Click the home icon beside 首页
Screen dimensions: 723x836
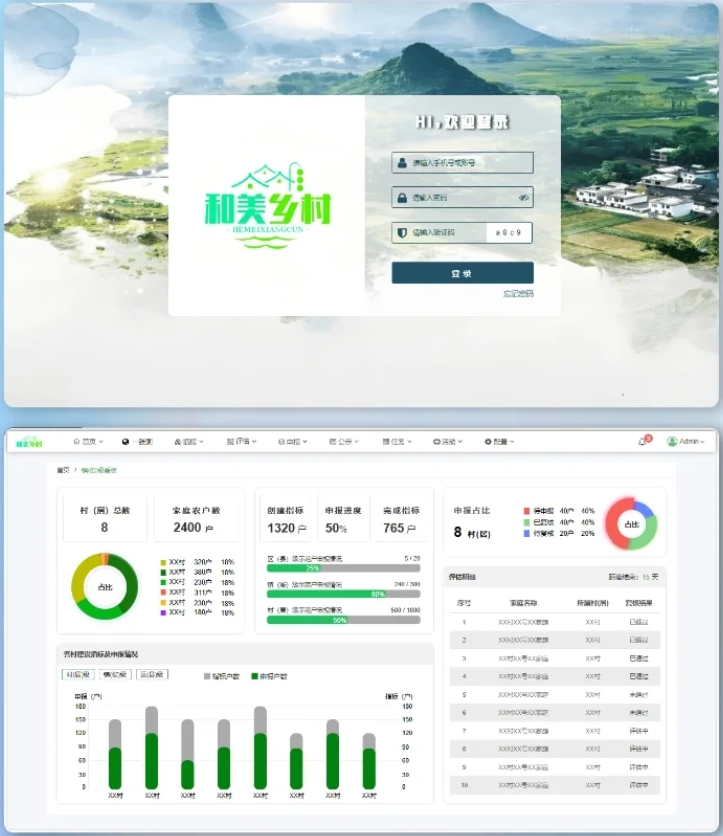(x=76, y=441)
